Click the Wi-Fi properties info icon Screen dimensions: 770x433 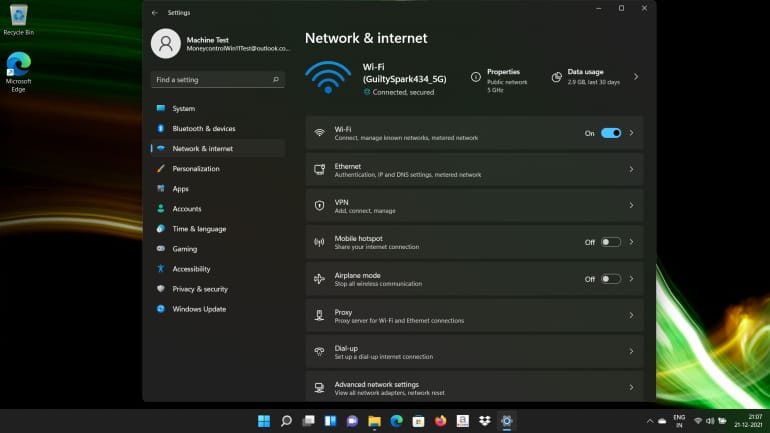[x=475, y=77]
